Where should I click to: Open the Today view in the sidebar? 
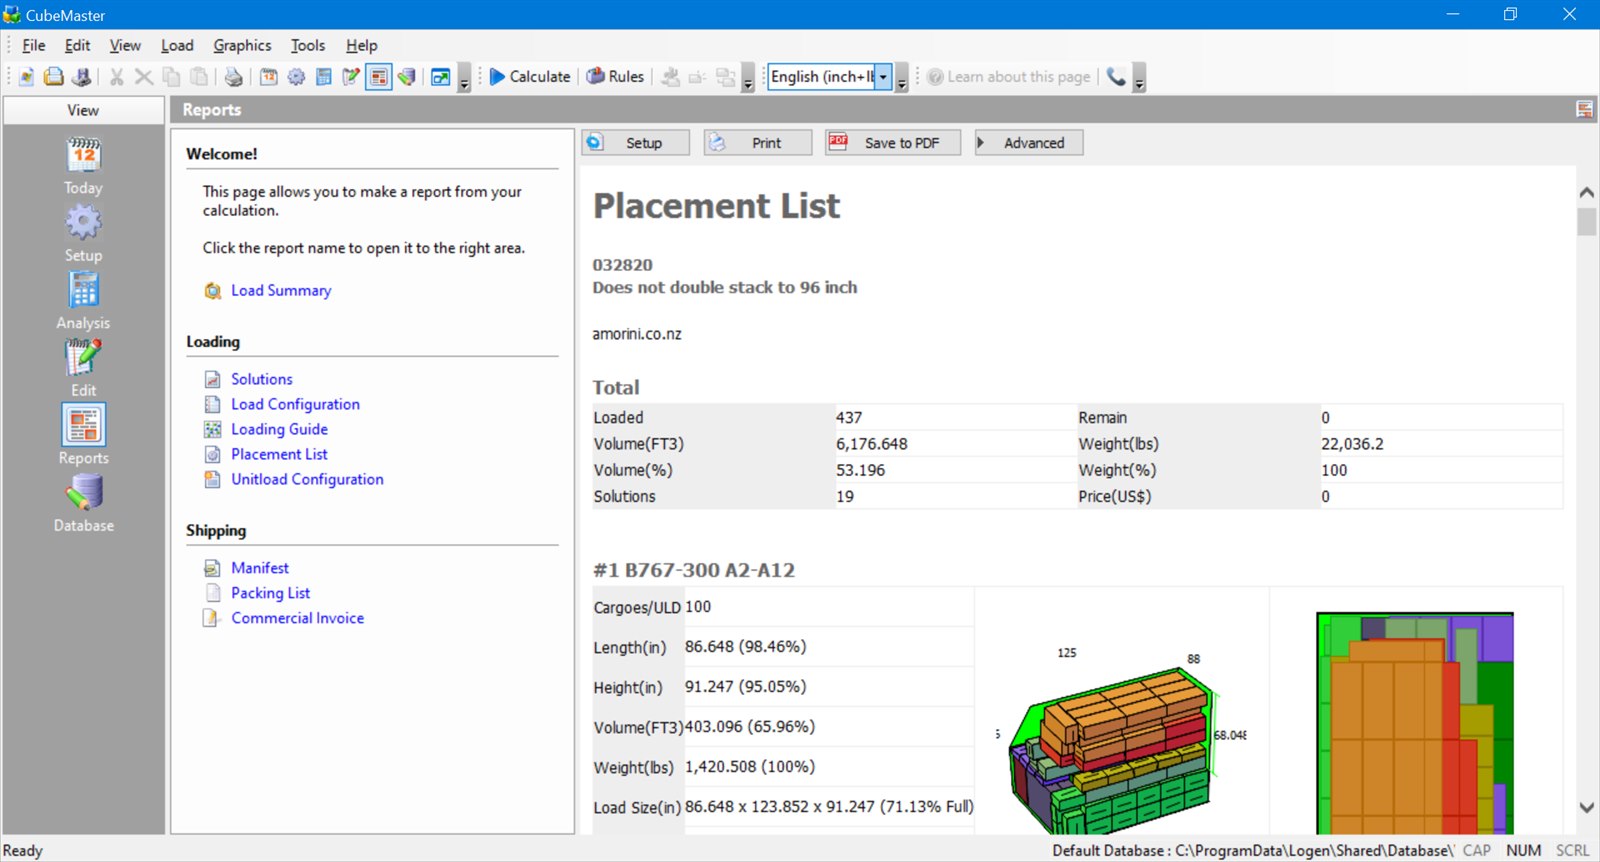(x=83, y=166)
